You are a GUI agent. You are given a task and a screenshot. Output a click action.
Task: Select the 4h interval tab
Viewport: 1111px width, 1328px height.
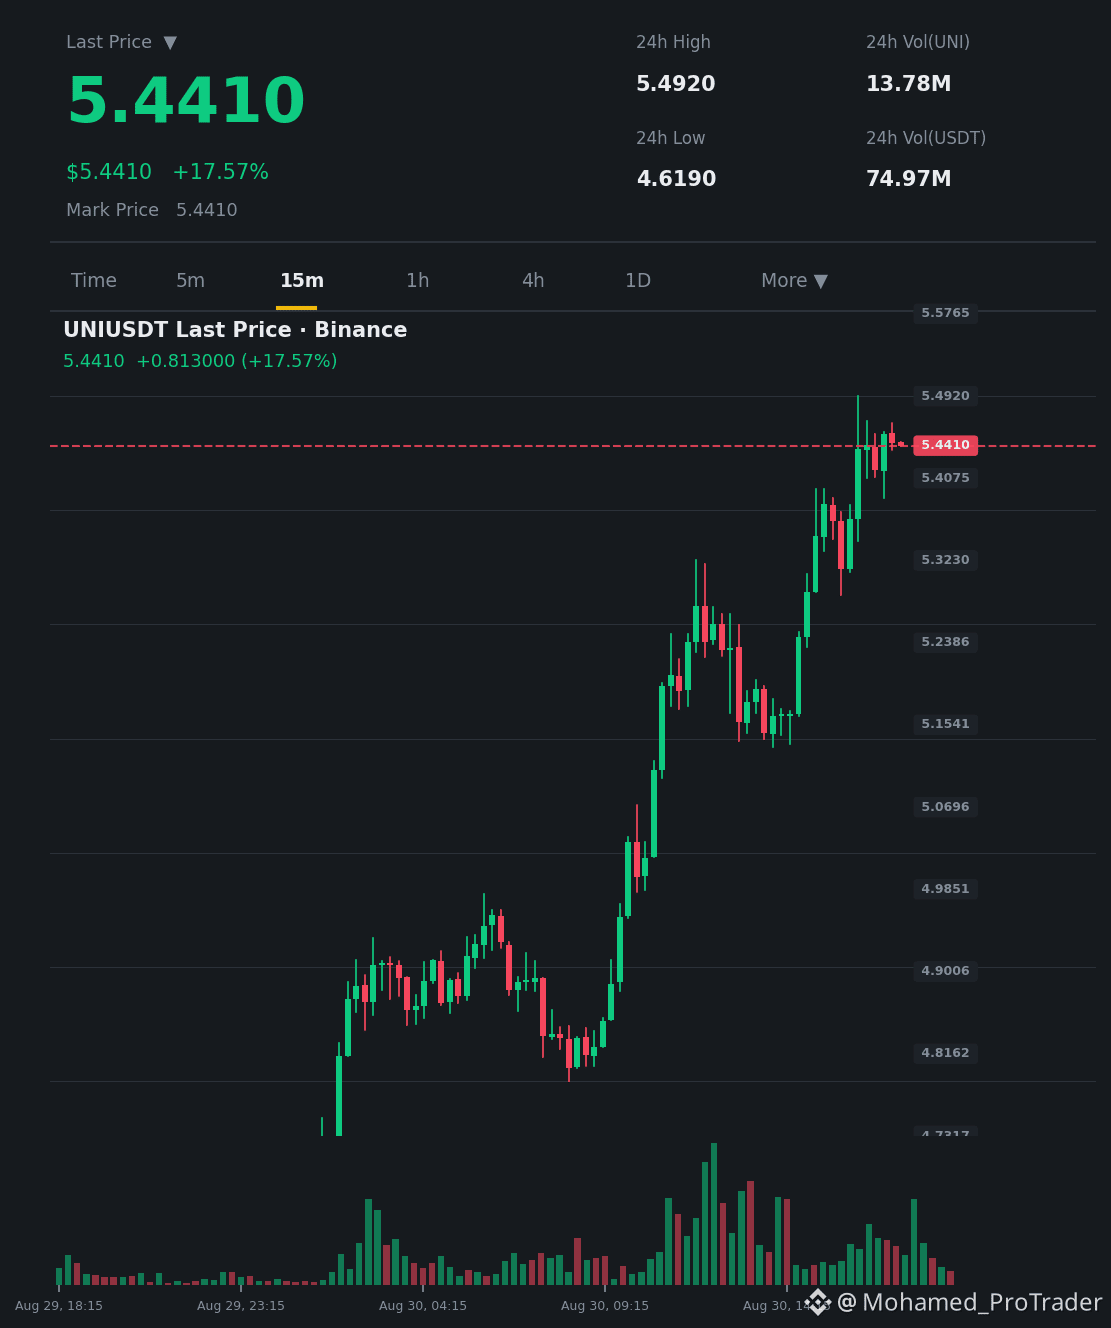pos(533,281)
